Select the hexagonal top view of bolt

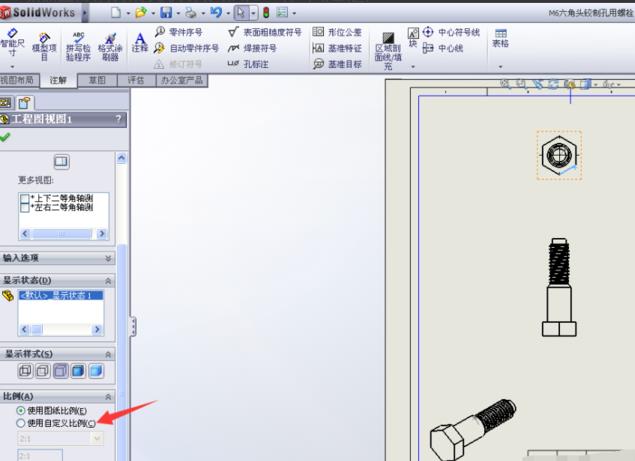[559, 155]
